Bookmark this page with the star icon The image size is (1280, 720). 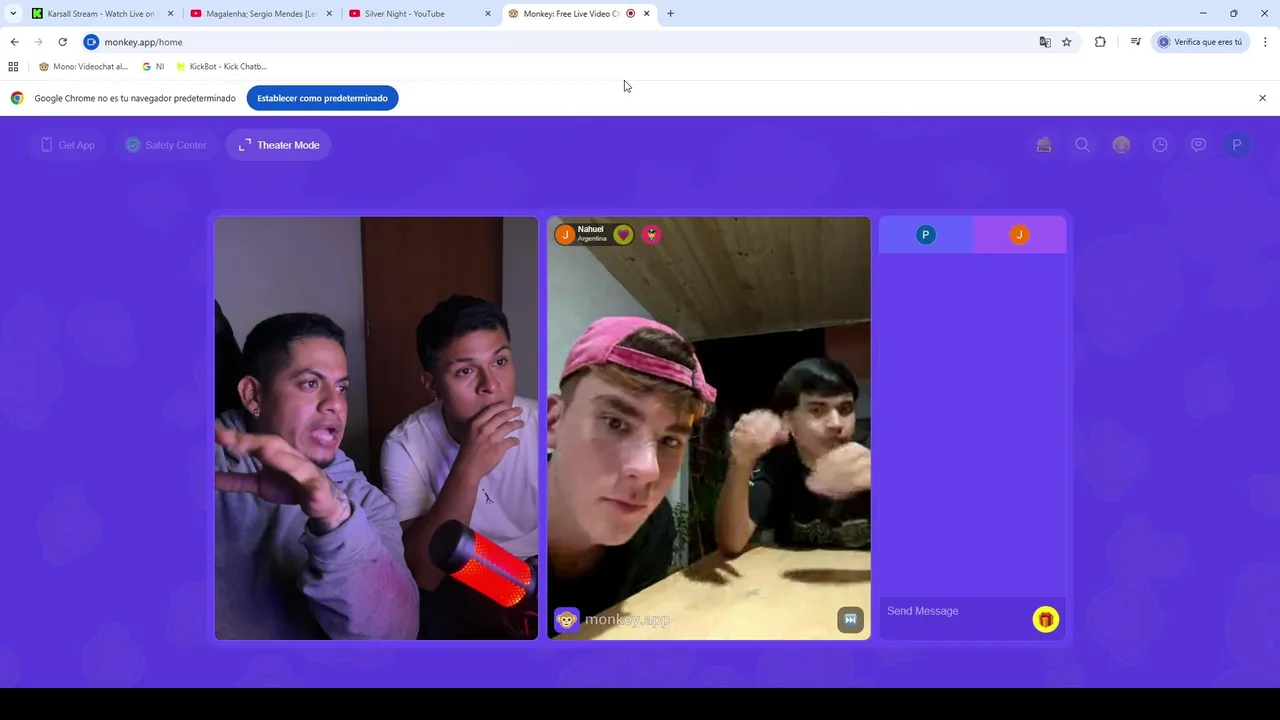point(1067,42)
